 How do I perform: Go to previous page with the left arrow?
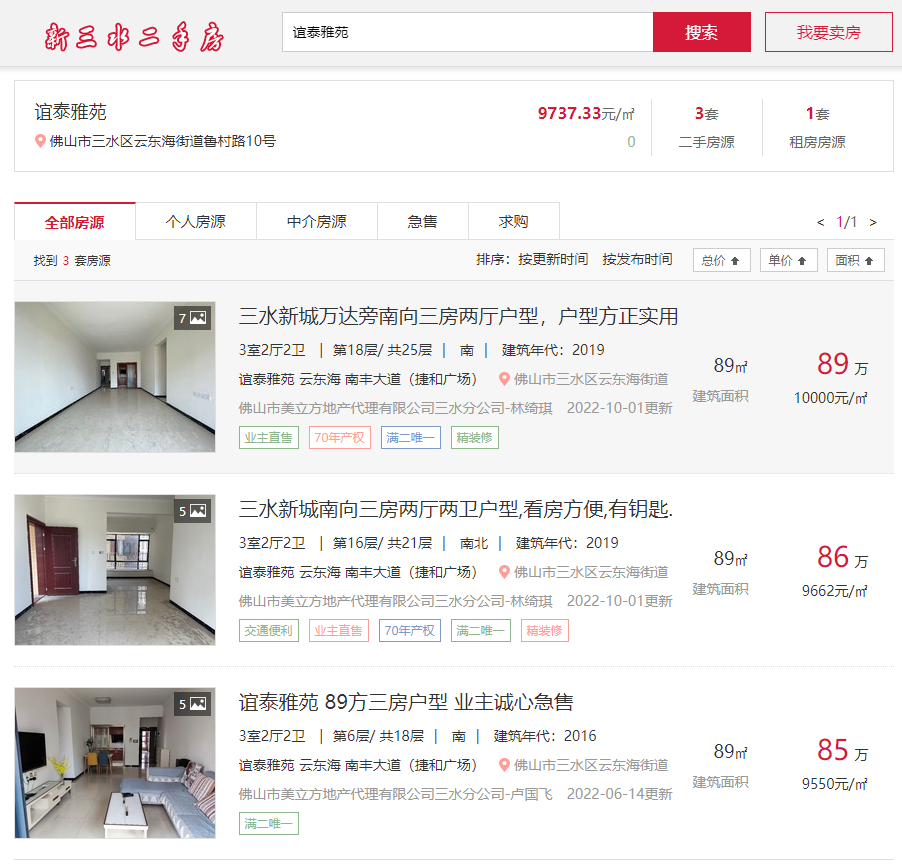coord(821,222)
